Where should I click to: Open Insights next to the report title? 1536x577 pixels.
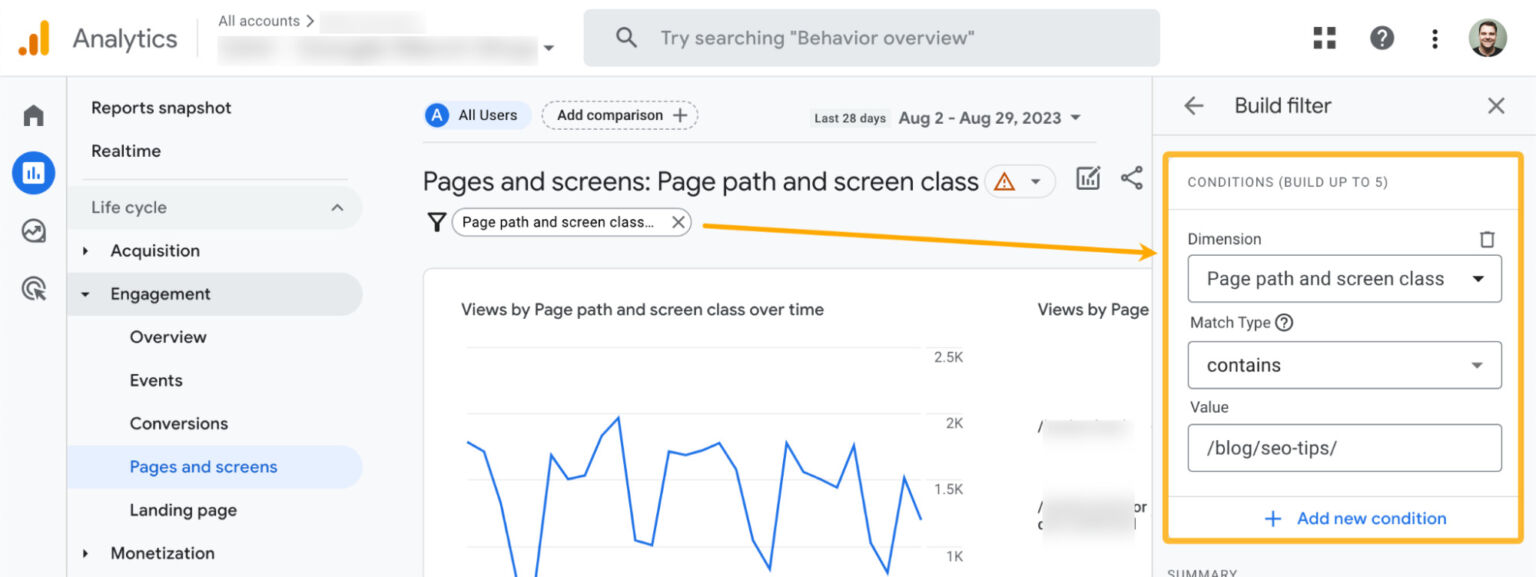click(x=1088, y=177)
